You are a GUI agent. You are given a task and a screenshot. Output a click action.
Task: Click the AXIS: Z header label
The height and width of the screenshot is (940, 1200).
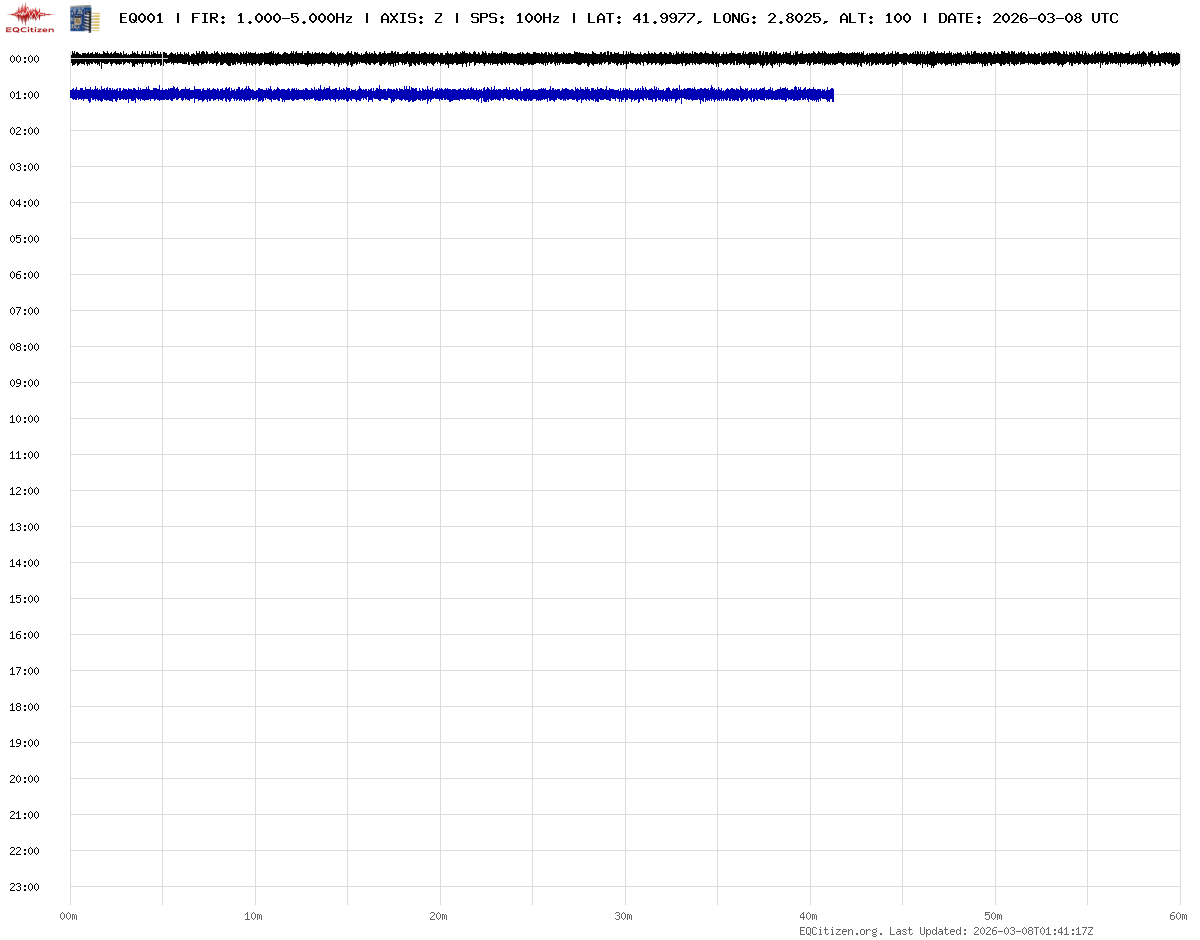coord(411,18)
